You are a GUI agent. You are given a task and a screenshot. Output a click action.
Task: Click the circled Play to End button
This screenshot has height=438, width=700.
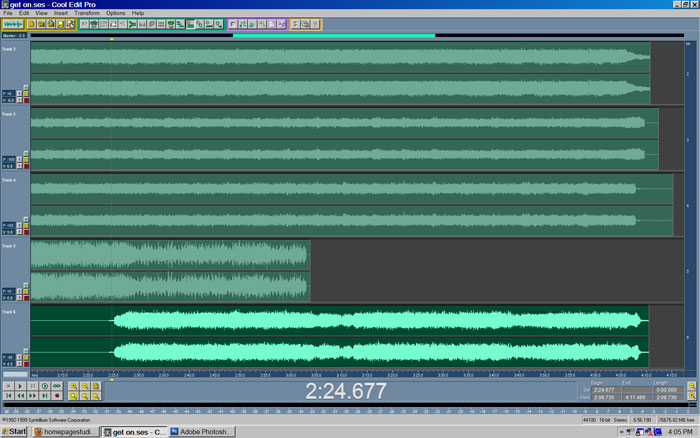coord(44,386)
